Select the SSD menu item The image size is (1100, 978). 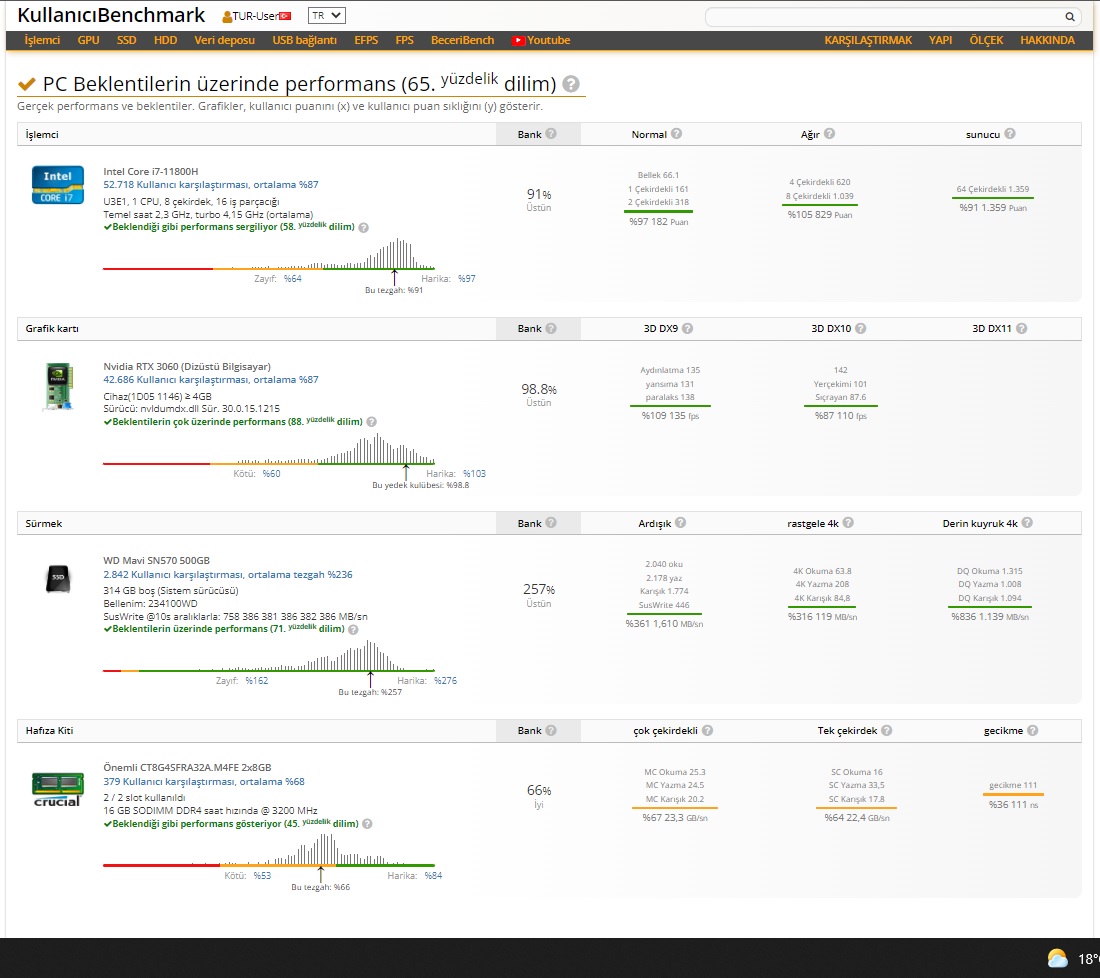point(126,41)
